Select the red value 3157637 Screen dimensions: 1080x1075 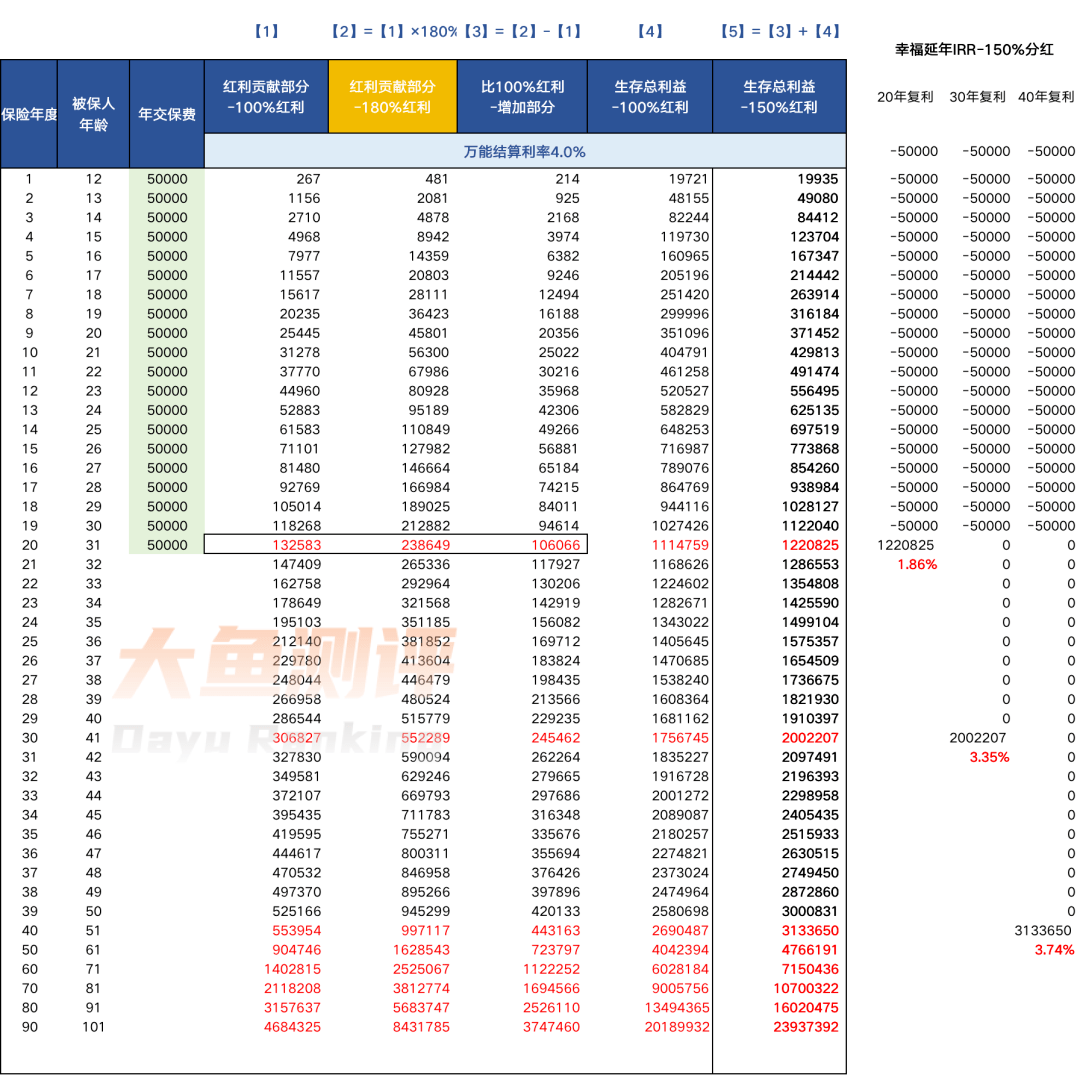[293, 1008]
